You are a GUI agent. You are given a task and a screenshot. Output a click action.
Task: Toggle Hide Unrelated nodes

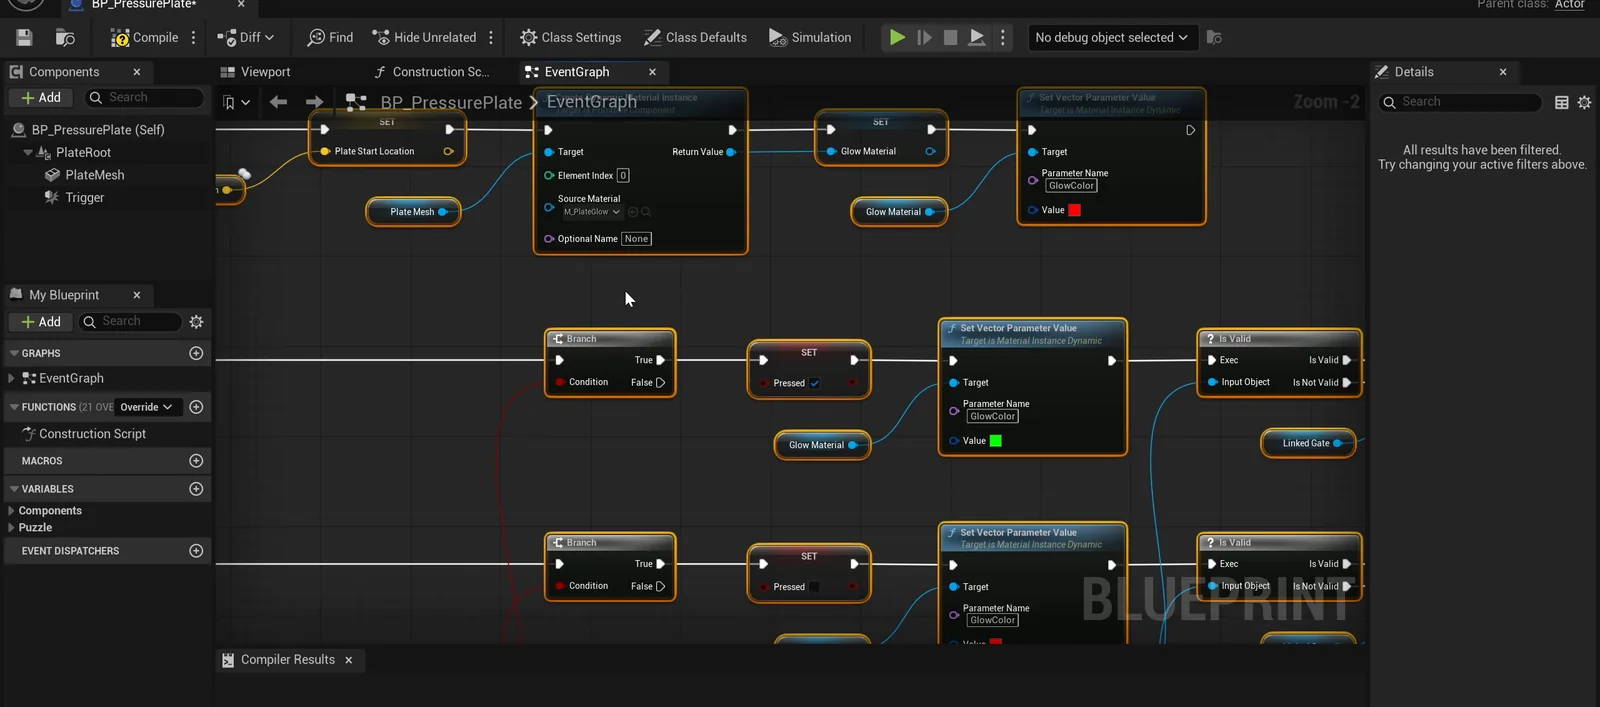coord(424,37)
